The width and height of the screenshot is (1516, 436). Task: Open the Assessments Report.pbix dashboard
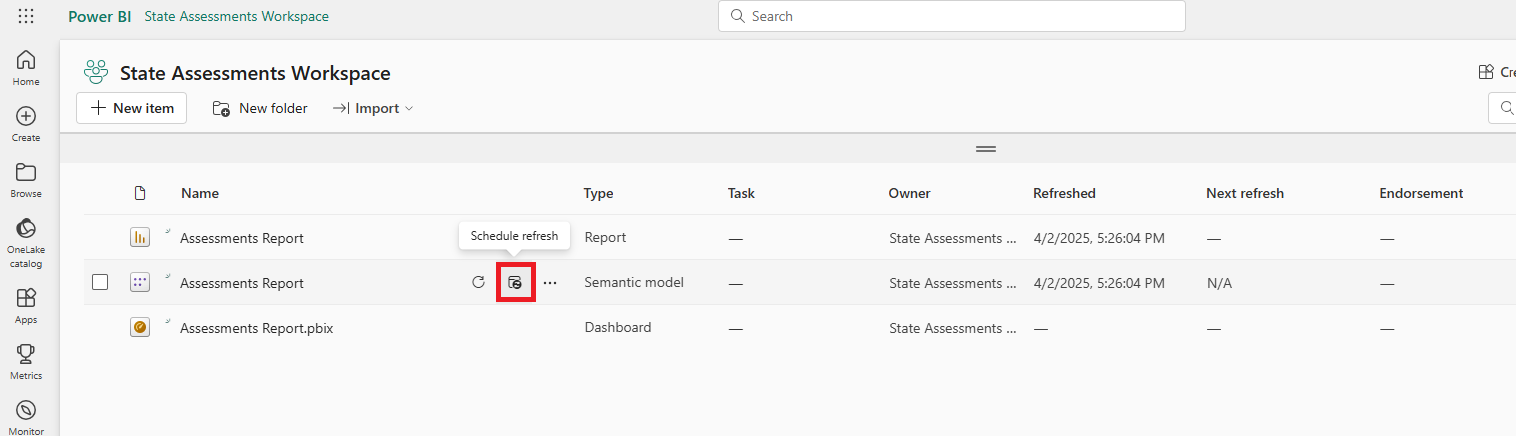coord(256,328)
